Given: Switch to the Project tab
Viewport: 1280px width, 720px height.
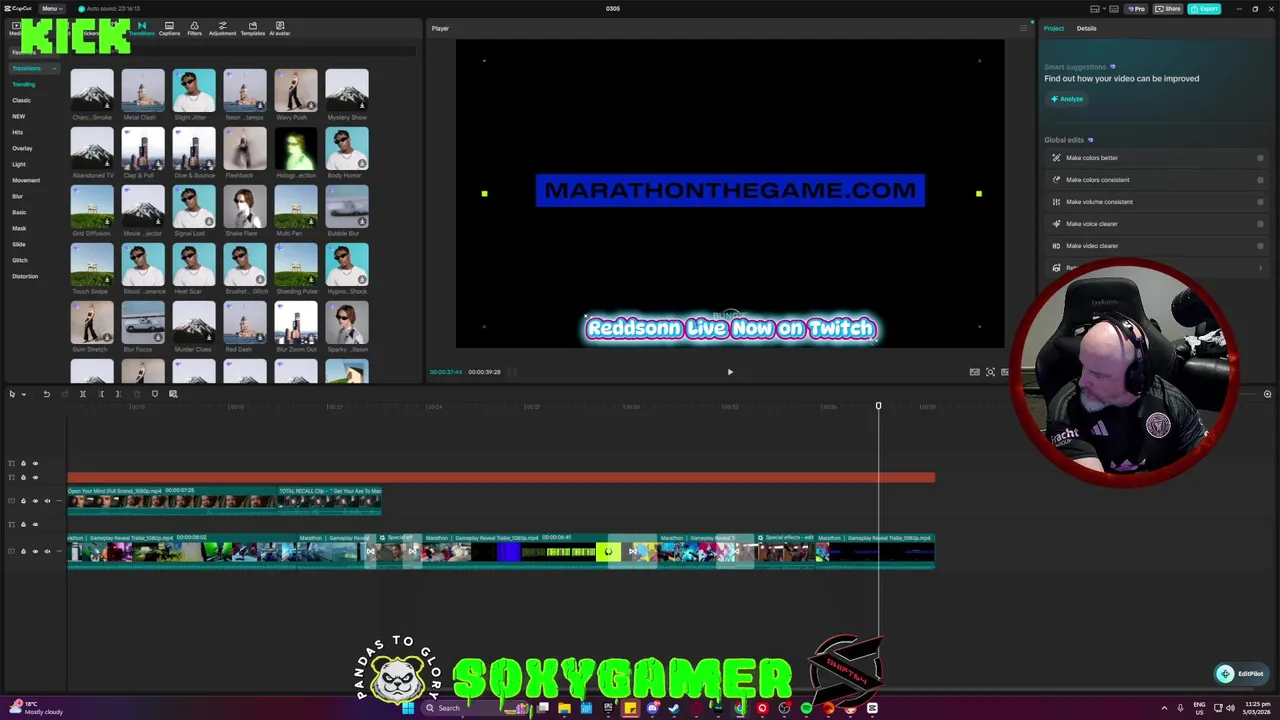Looking at the screenshot, I should (1054, 28).
